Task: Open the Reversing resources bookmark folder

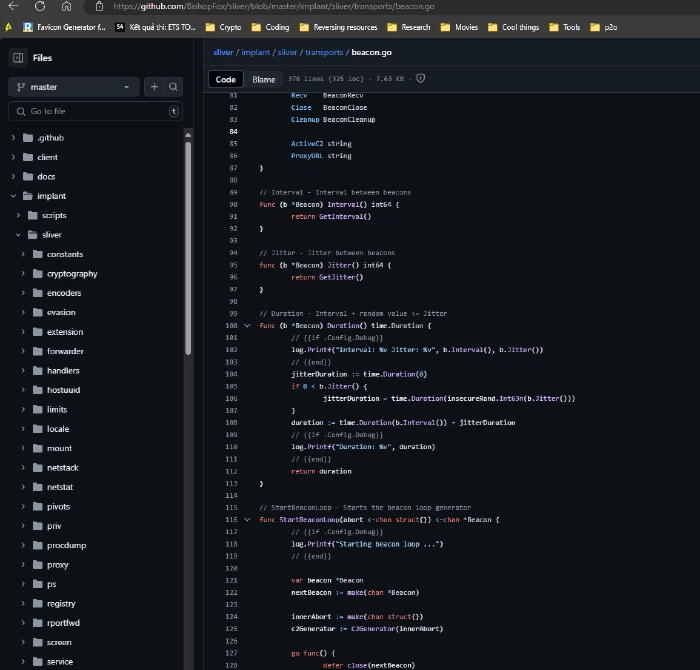Action: pyautogui.click(x=338, y=27)
